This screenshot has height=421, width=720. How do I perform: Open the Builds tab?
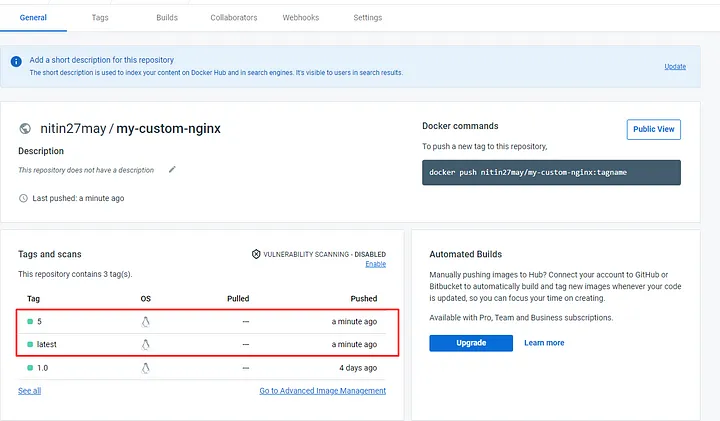point(167,17)
